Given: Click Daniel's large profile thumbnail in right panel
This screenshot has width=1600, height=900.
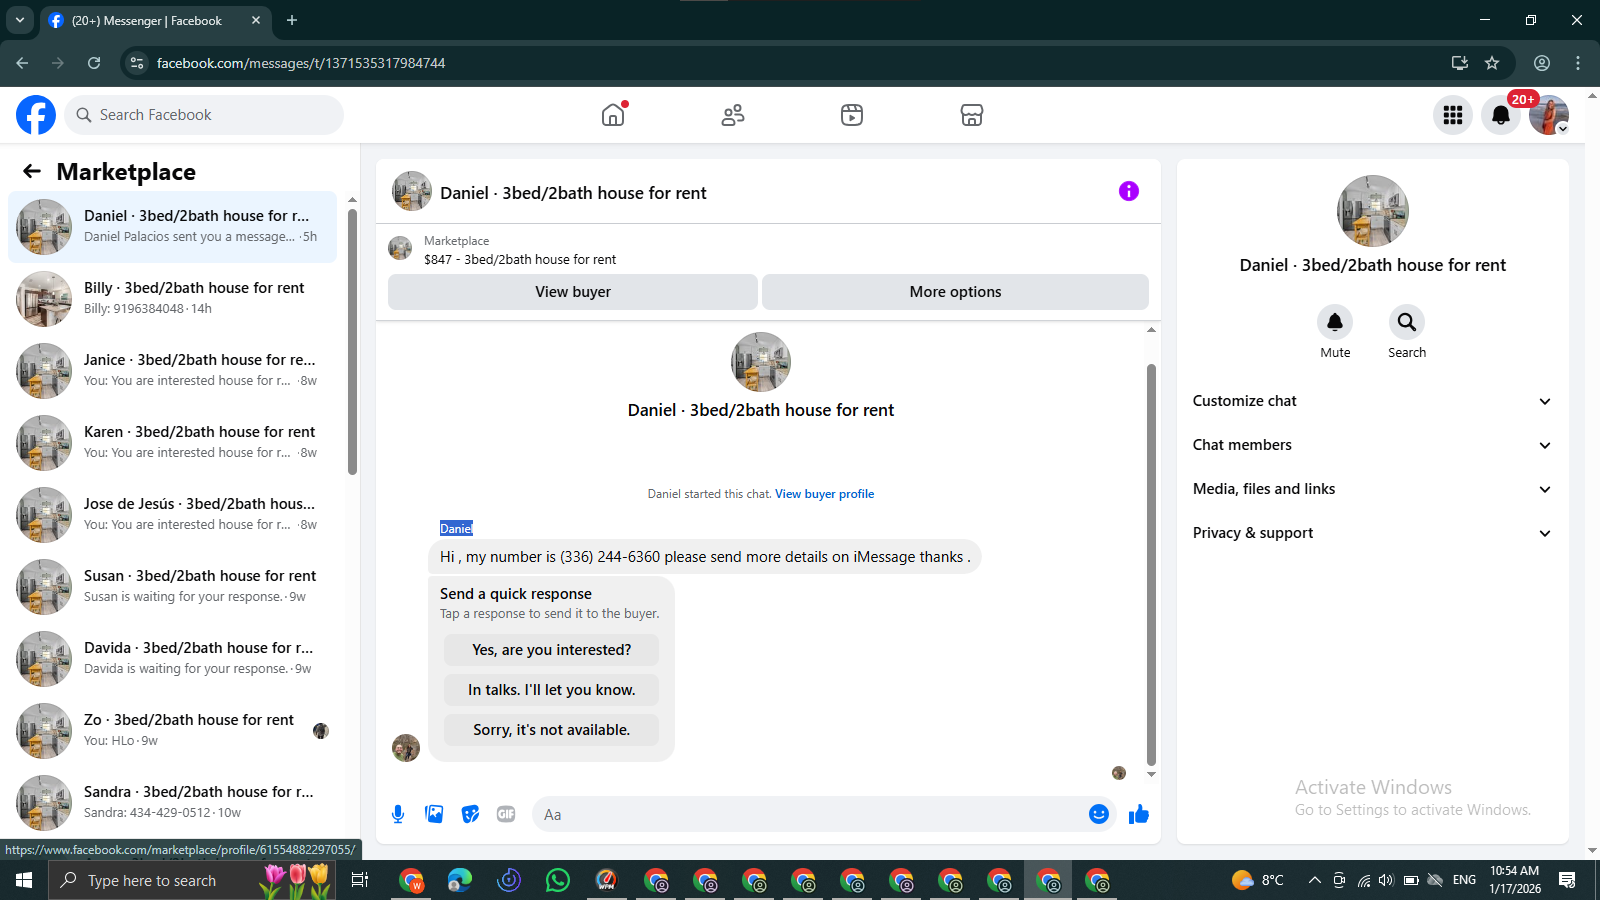Looking at the screenshot, I should pos(1373,211).
